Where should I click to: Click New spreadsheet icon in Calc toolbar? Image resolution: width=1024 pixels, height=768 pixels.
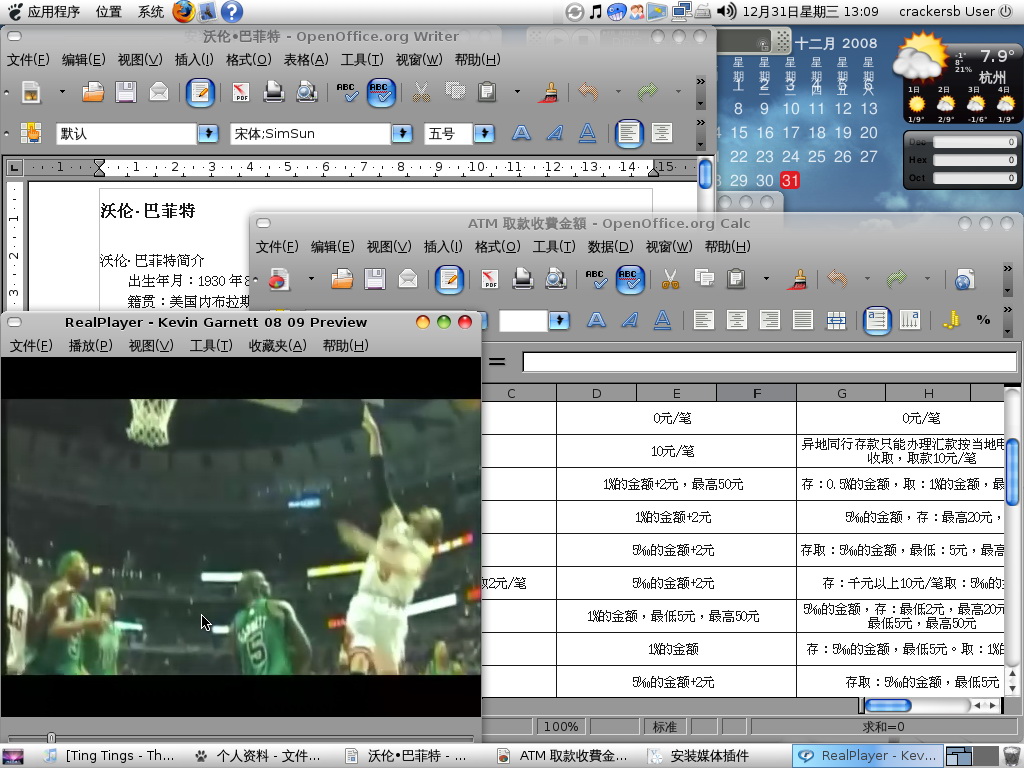(x=278, y=280)
